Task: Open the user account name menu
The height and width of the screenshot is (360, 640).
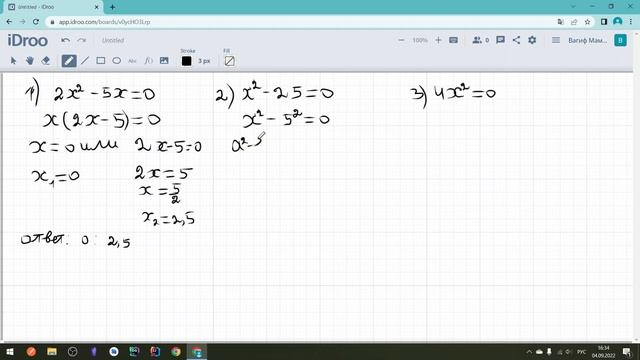Action: (587, 40)
